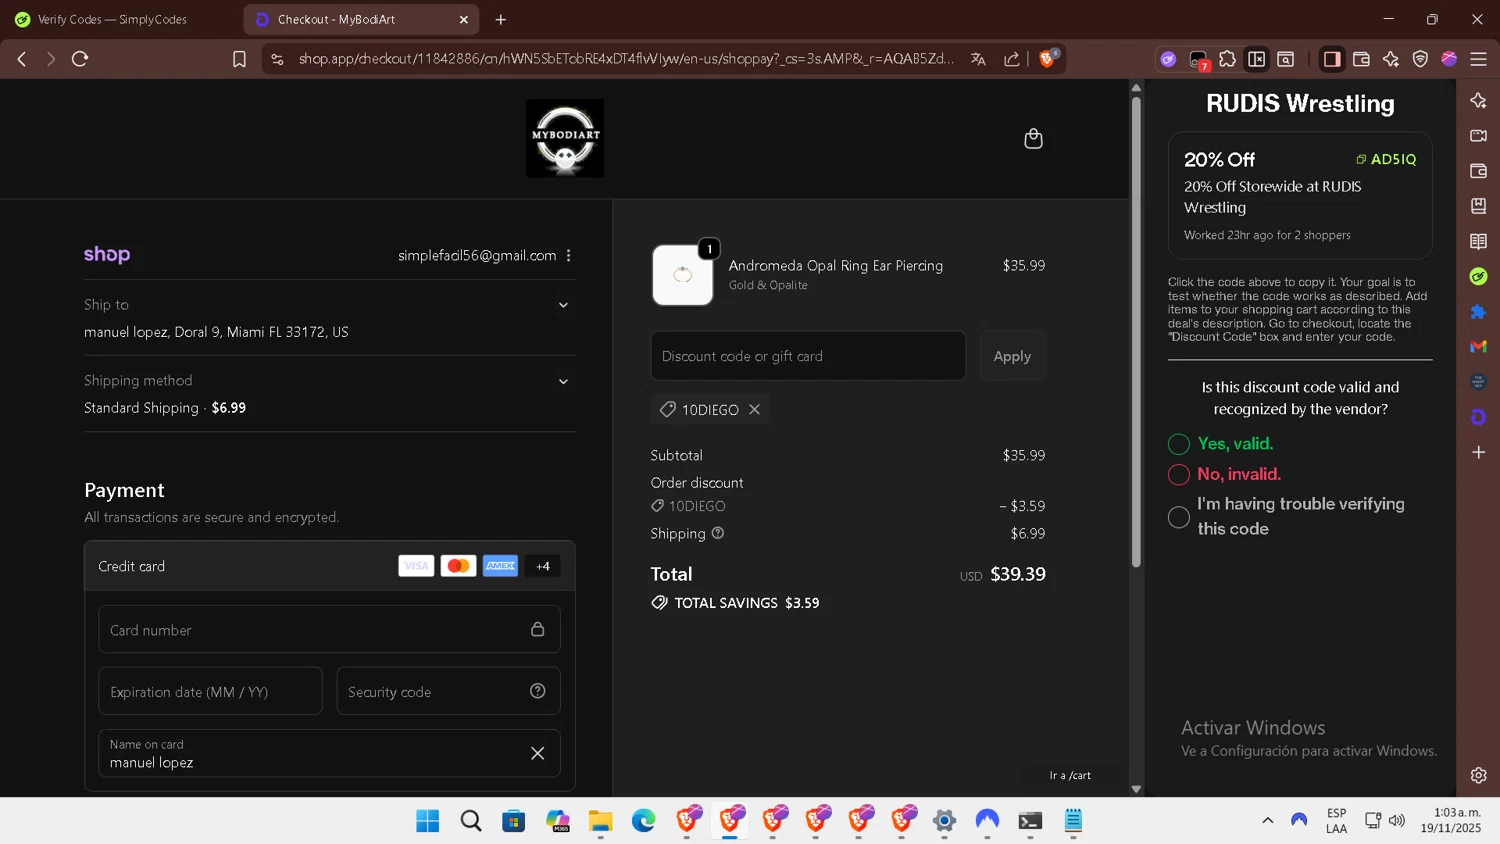The image size is (1500, 844).
Task: Switch to Verify Codes — SimplyCodes tab
Action: [x=112, y=19]
